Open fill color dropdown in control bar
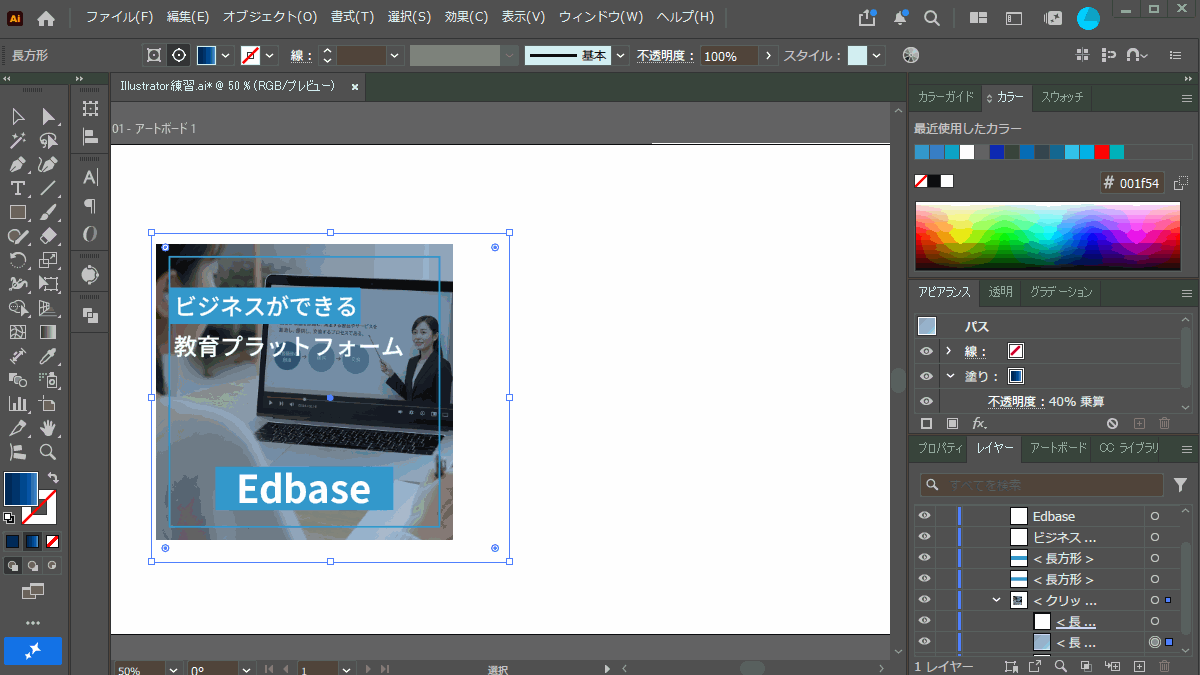Image resolution: width=1200 pixels, height=675 pixels. point(226,56)
